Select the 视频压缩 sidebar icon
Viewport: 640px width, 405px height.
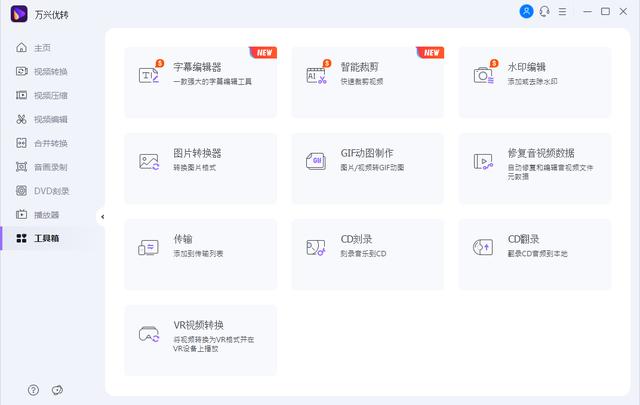21,95
